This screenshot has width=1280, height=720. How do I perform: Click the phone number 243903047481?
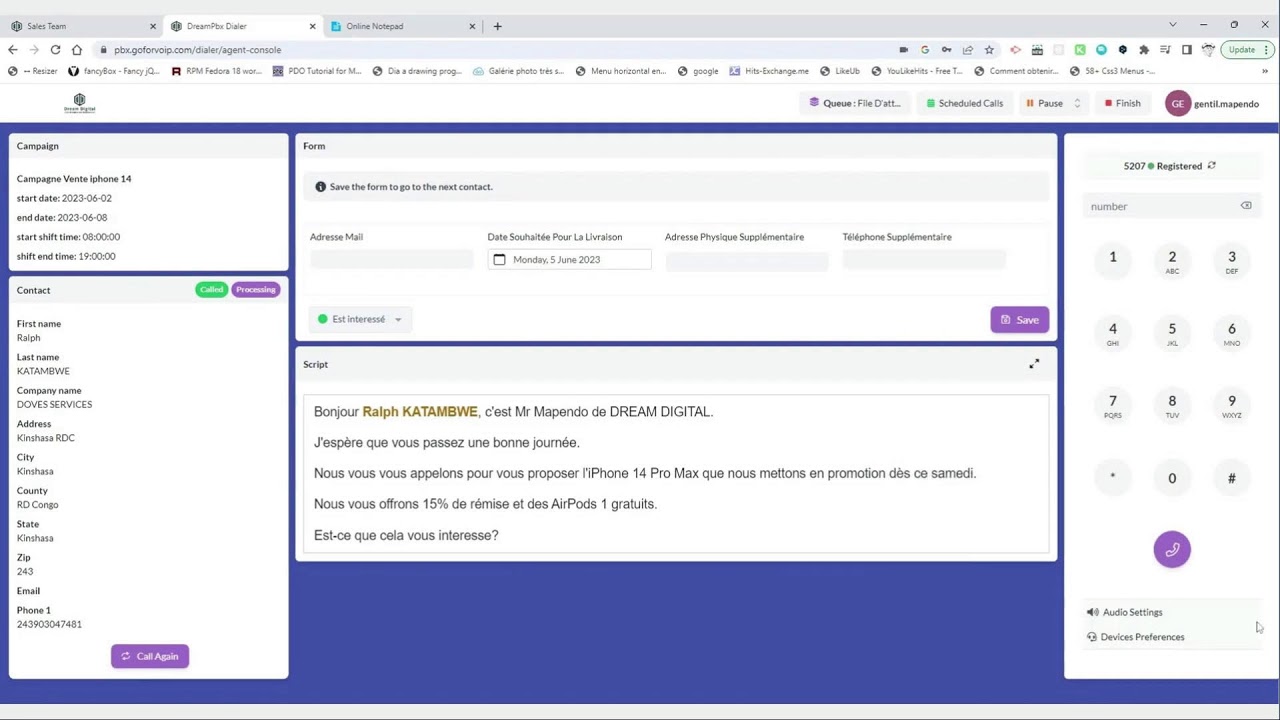49,624
